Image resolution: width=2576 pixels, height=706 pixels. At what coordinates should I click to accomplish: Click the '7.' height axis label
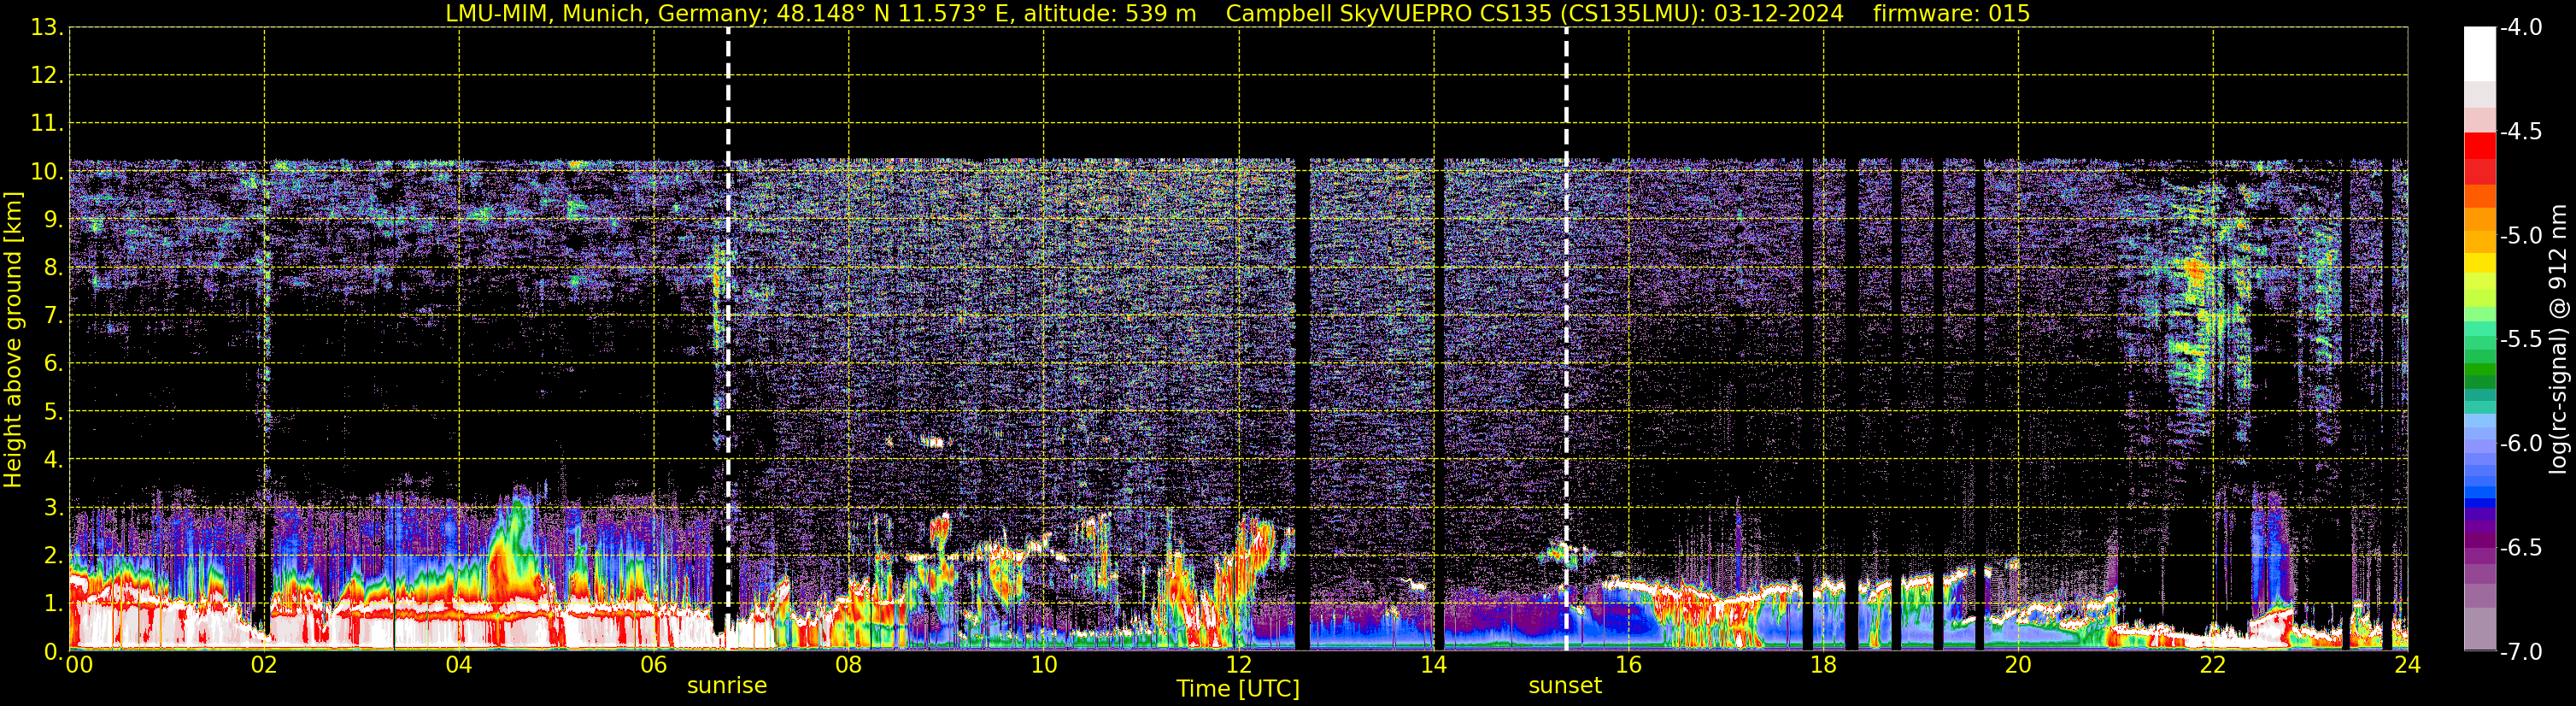click(x=52, y=316)
